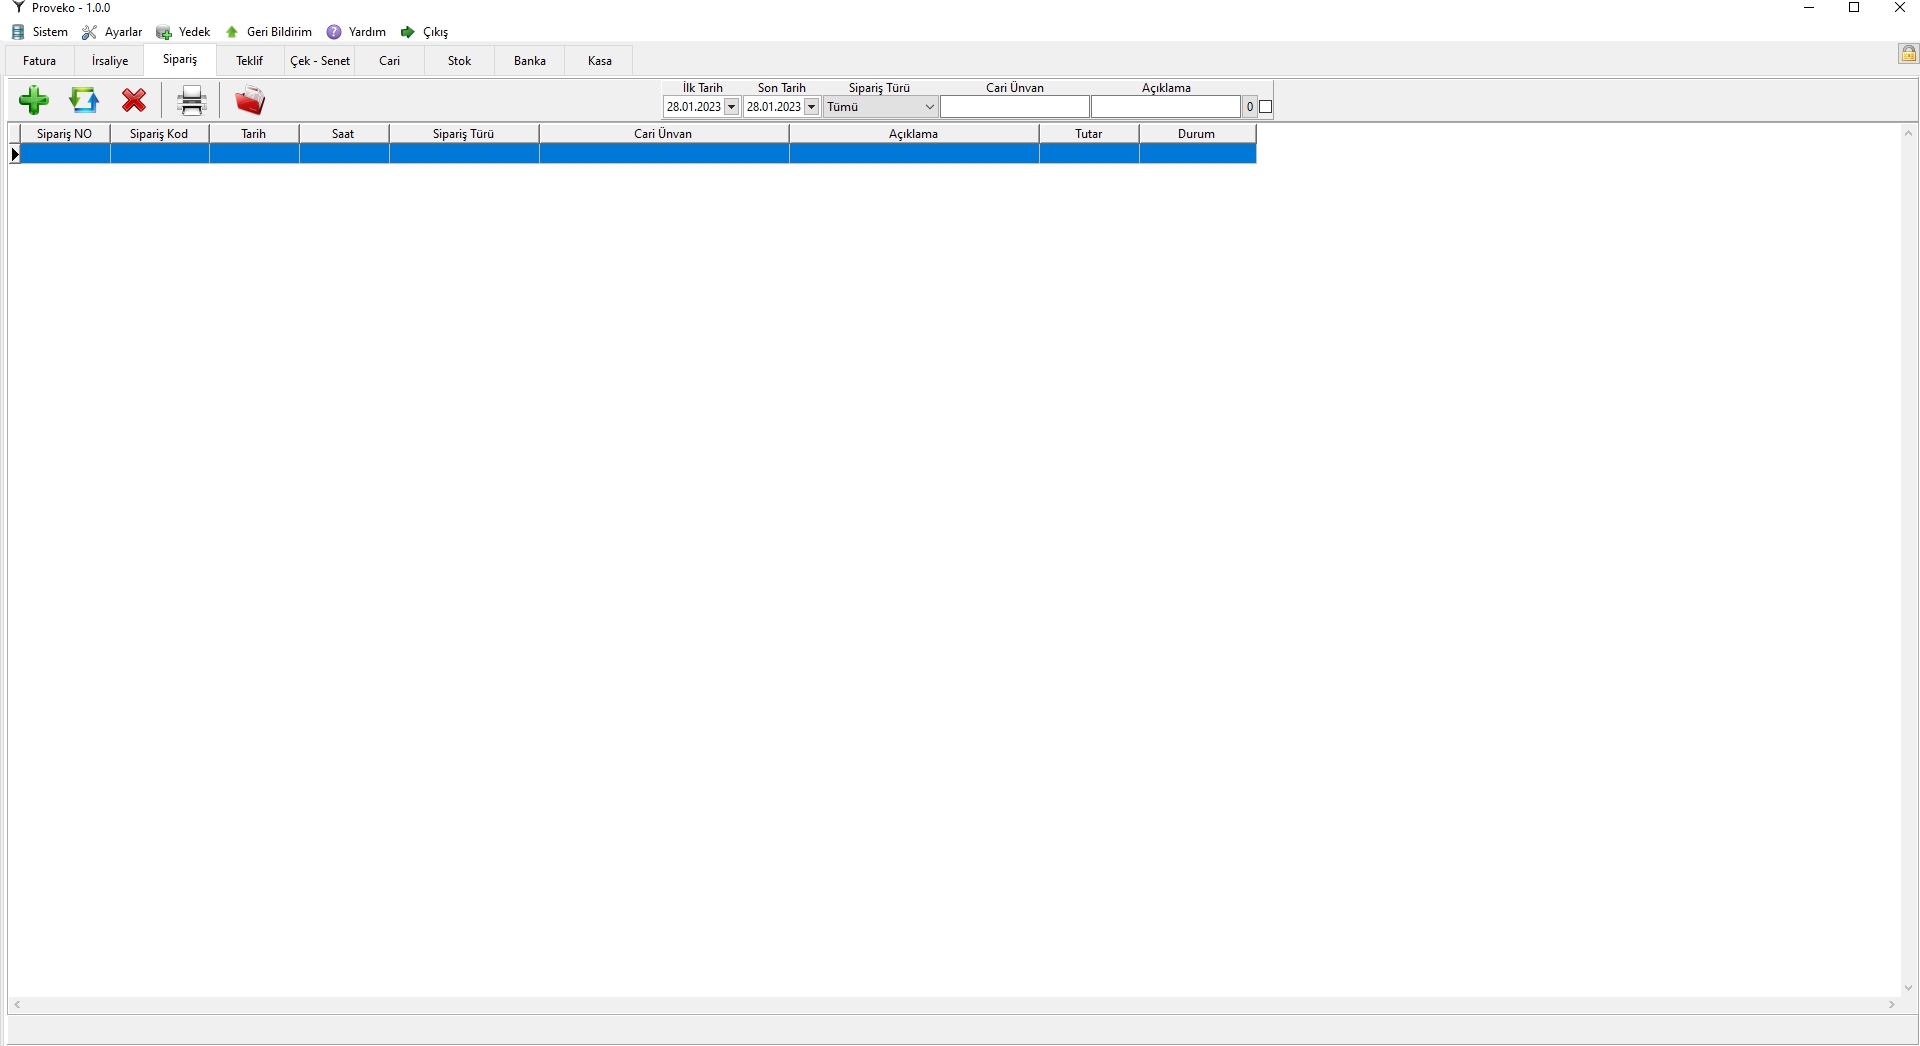
Task: Open the Ayarlar menu
Action: click(113, 32)
